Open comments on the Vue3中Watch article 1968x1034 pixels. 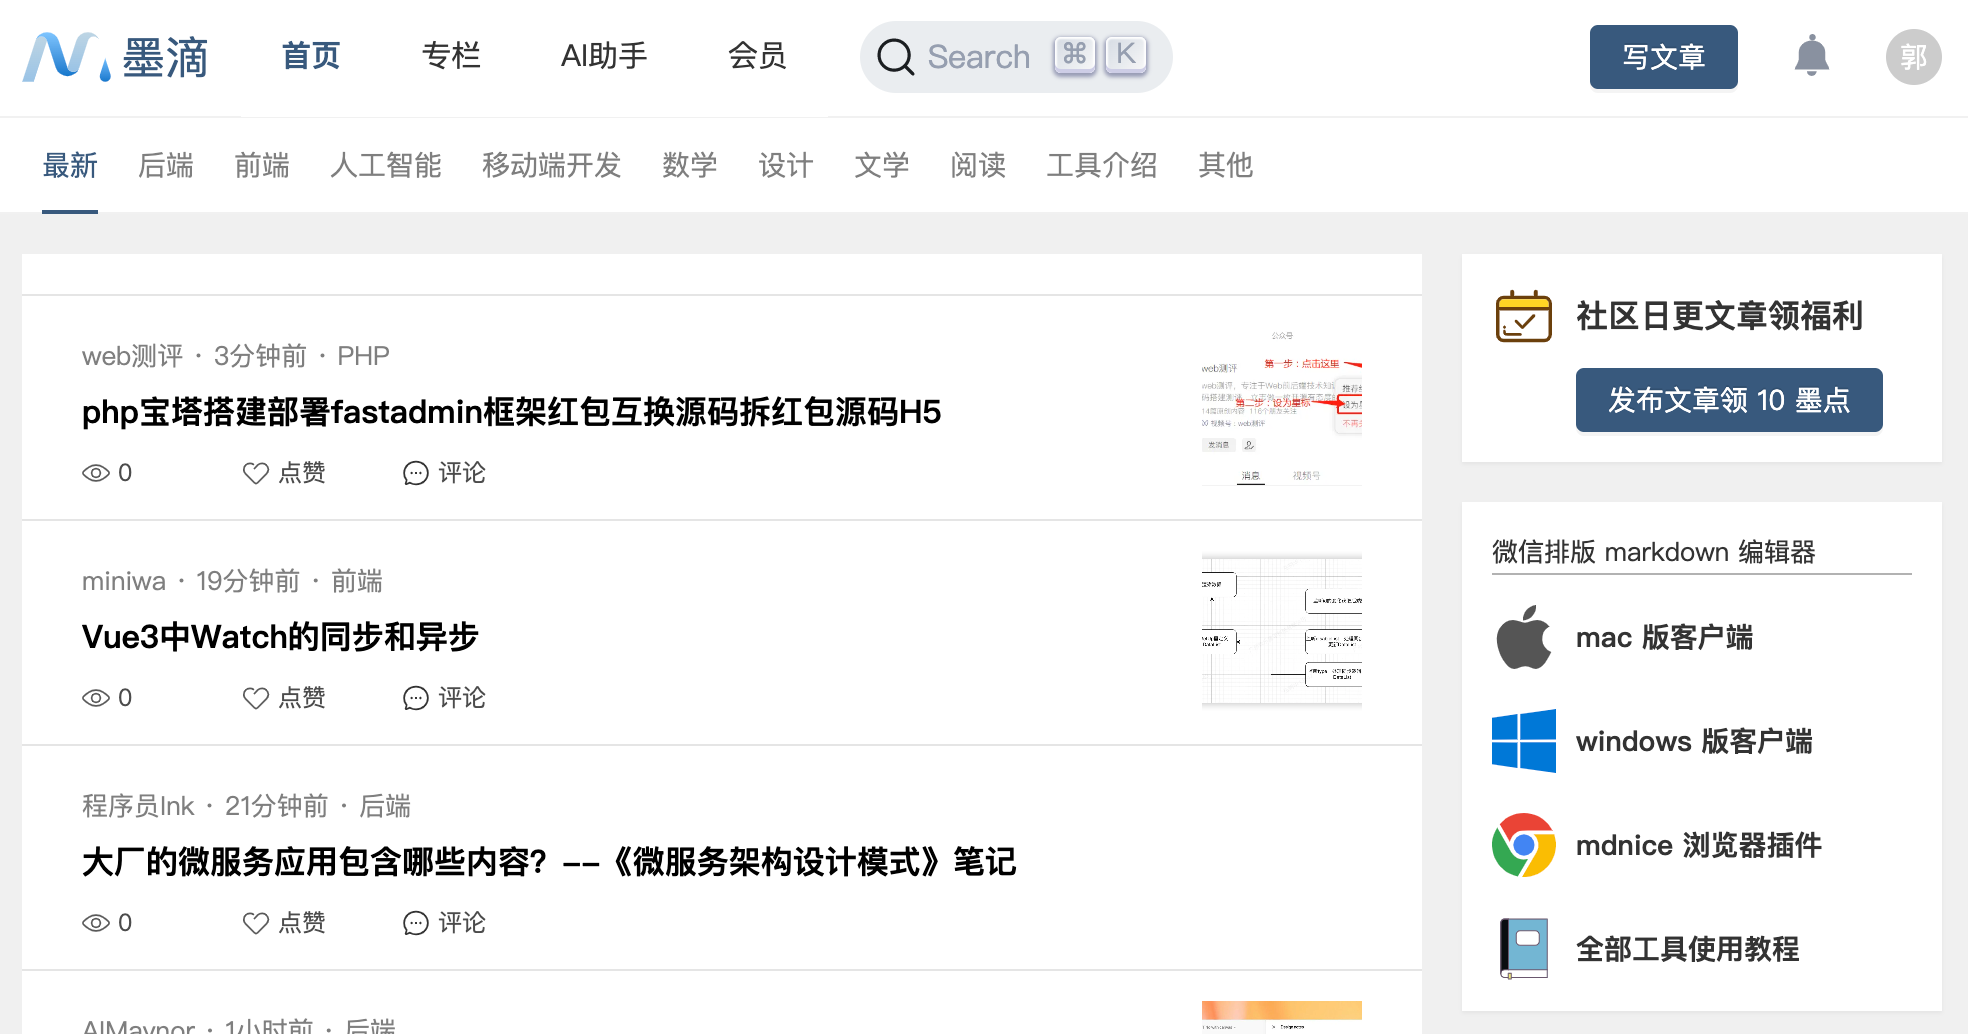444,698
